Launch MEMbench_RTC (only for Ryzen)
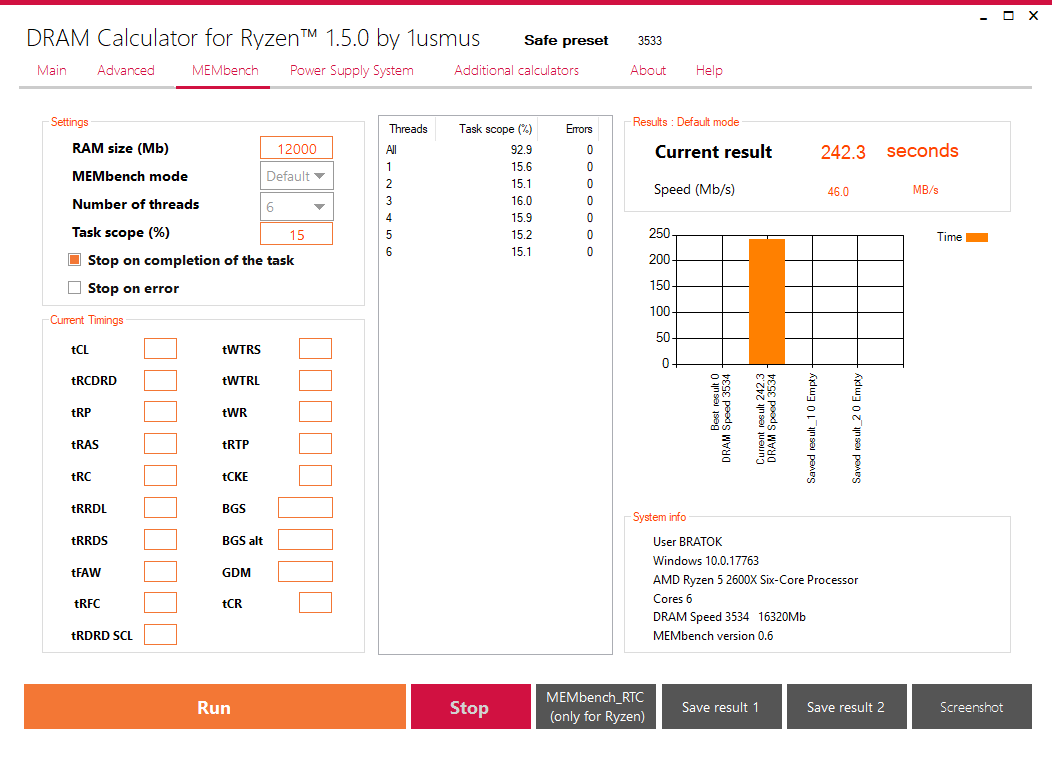This screenshot has width=1052, height=771. (x=596, y=707)
